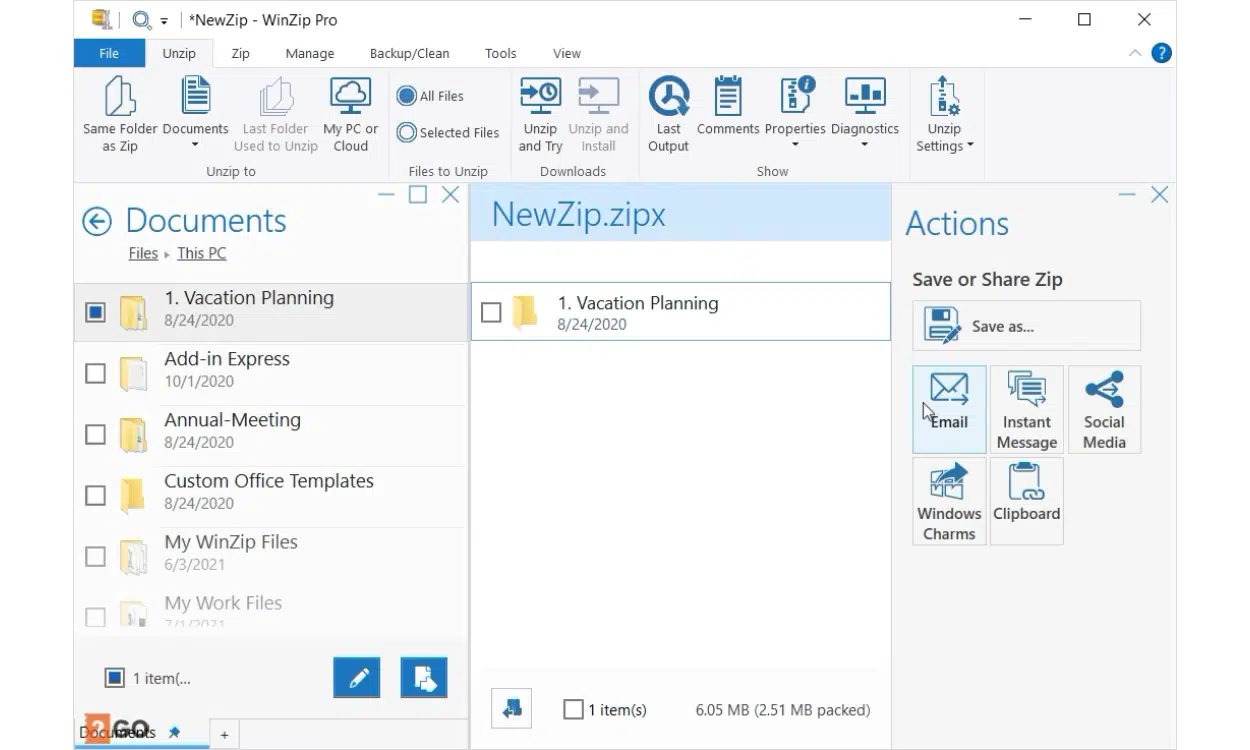Click the search magnifier in title bar
This screenshot has height=750, width=1250.
pyautogui.click(x=141, y=19)
